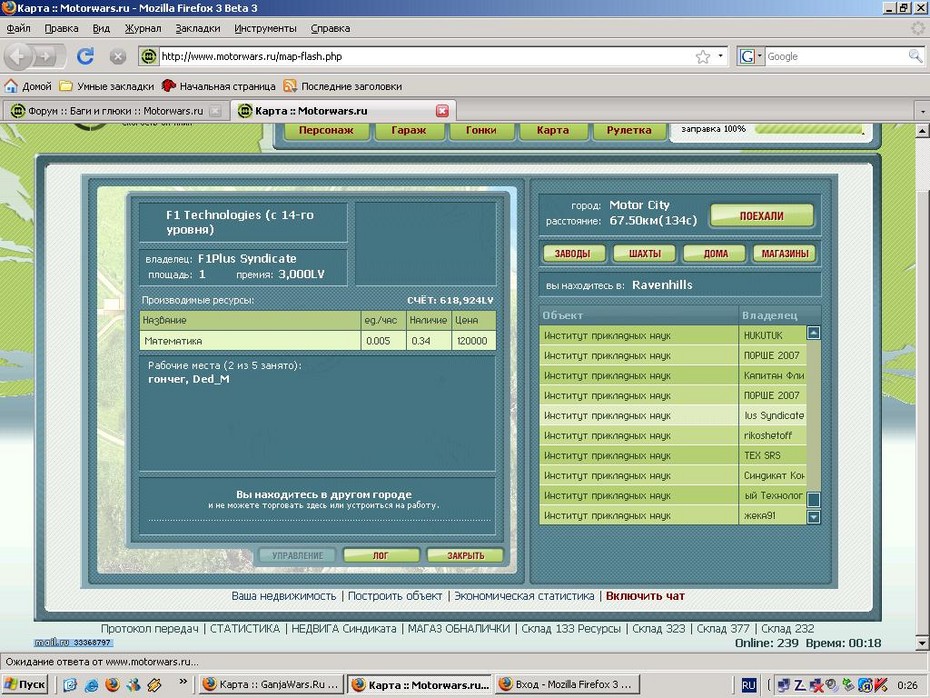Open the Файл menu
The image size is (930, 698).
coord(18,28)
